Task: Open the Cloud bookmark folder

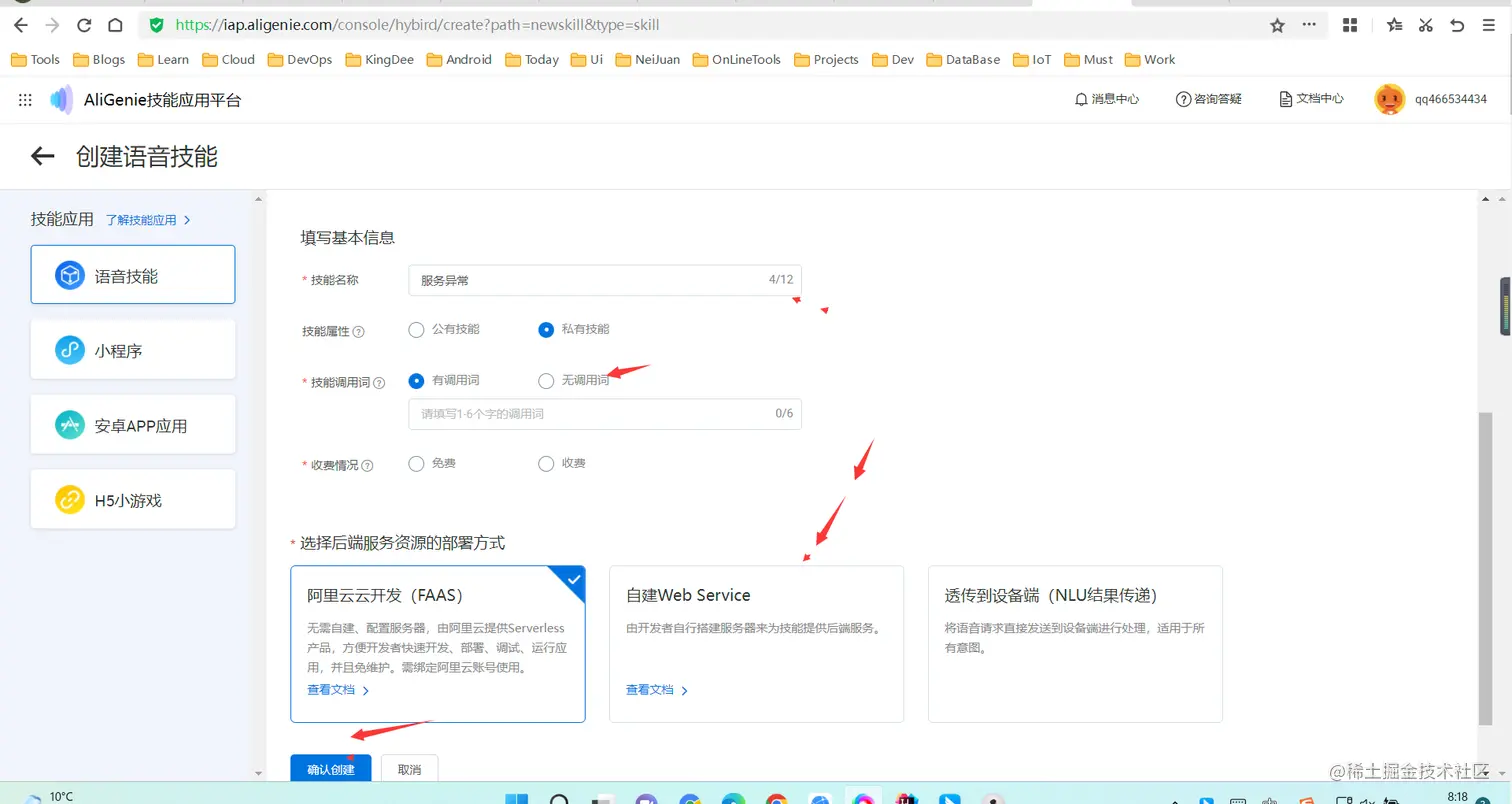Action: point(228,60)
